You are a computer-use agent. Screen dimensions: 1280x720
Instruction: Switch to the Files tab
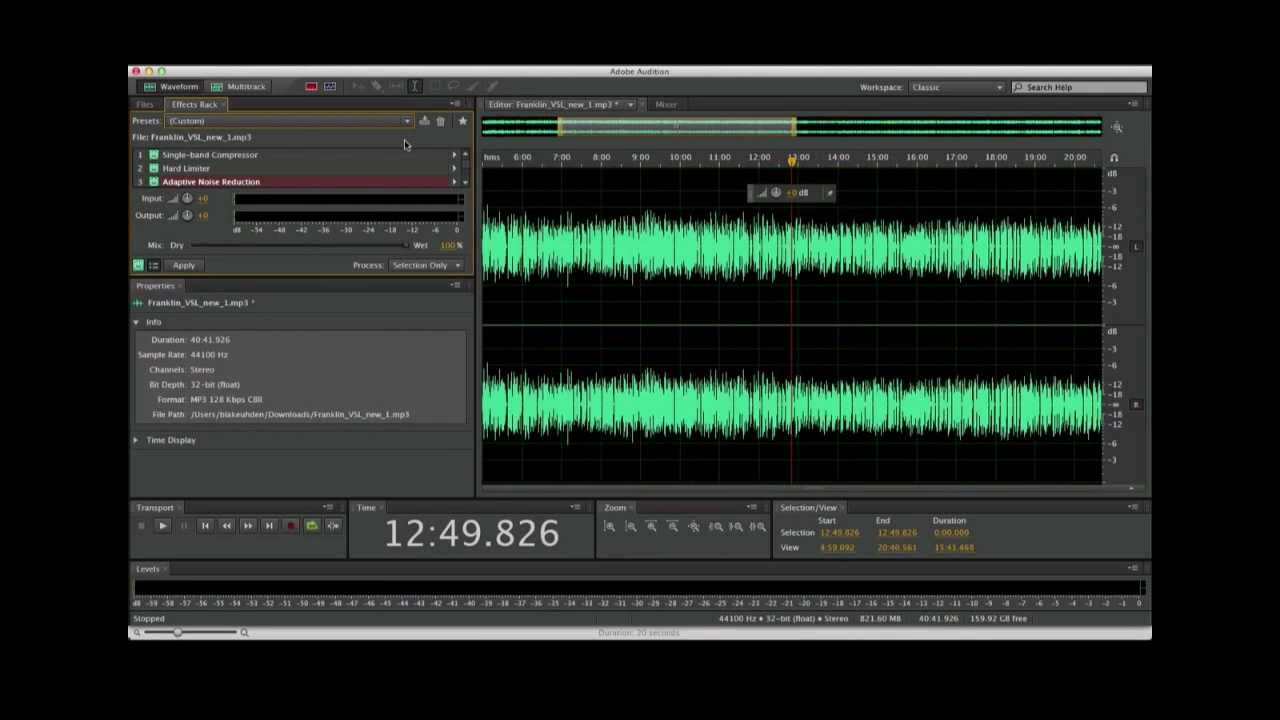coord(145,104)
